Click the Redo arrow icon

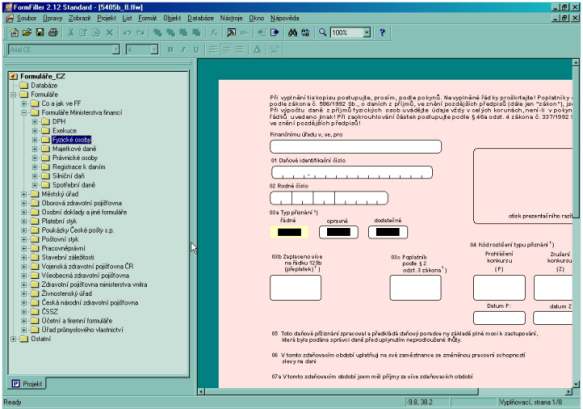click(x=140, y=33)
